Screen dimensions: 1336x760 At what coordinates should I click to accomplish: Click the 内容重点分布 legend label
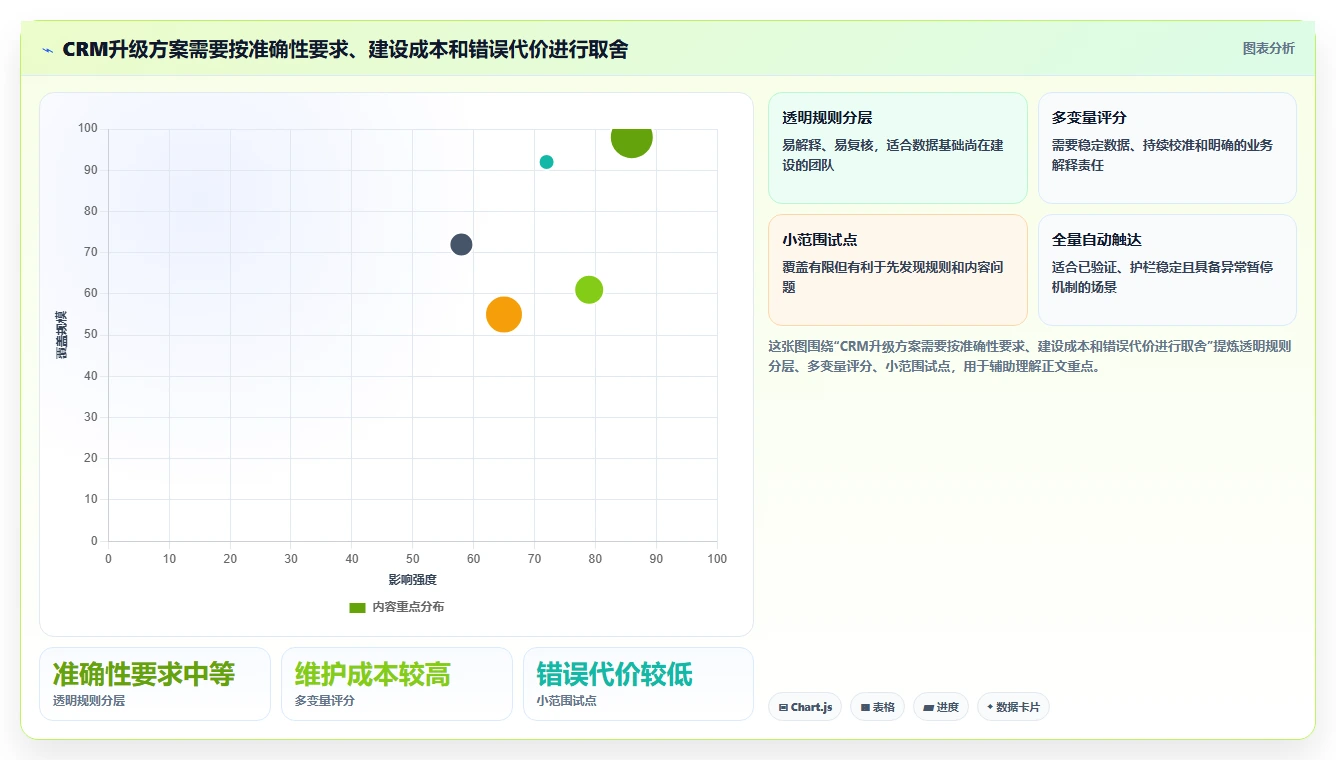[x=408, y=607]
